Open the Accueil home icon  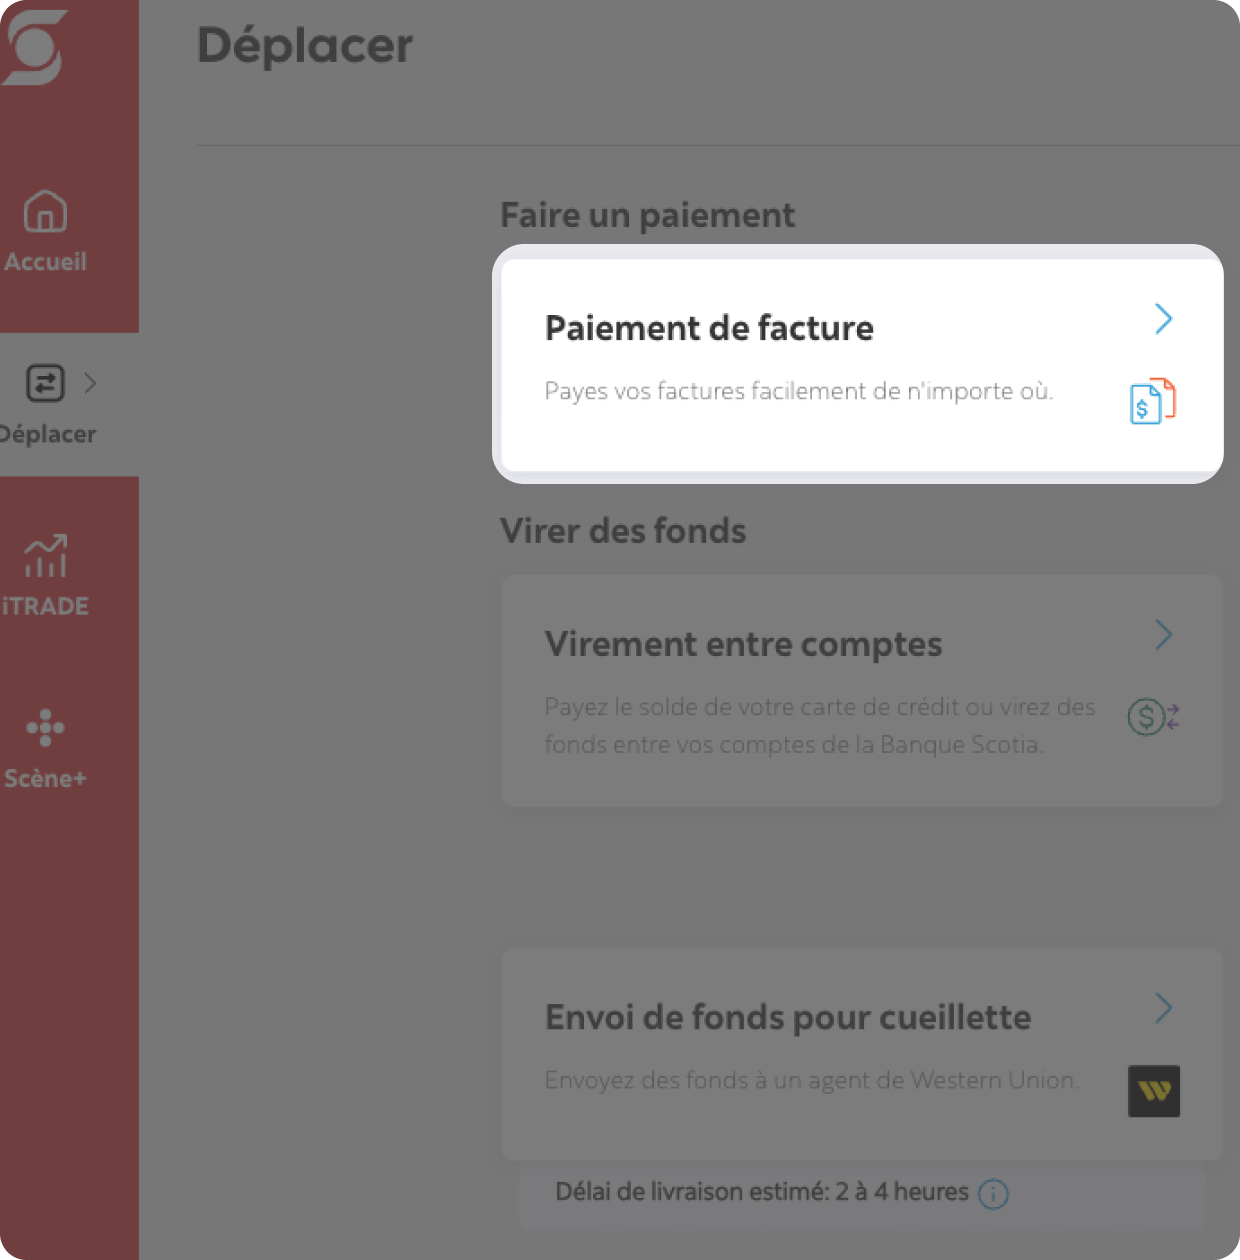coord(45,211)
